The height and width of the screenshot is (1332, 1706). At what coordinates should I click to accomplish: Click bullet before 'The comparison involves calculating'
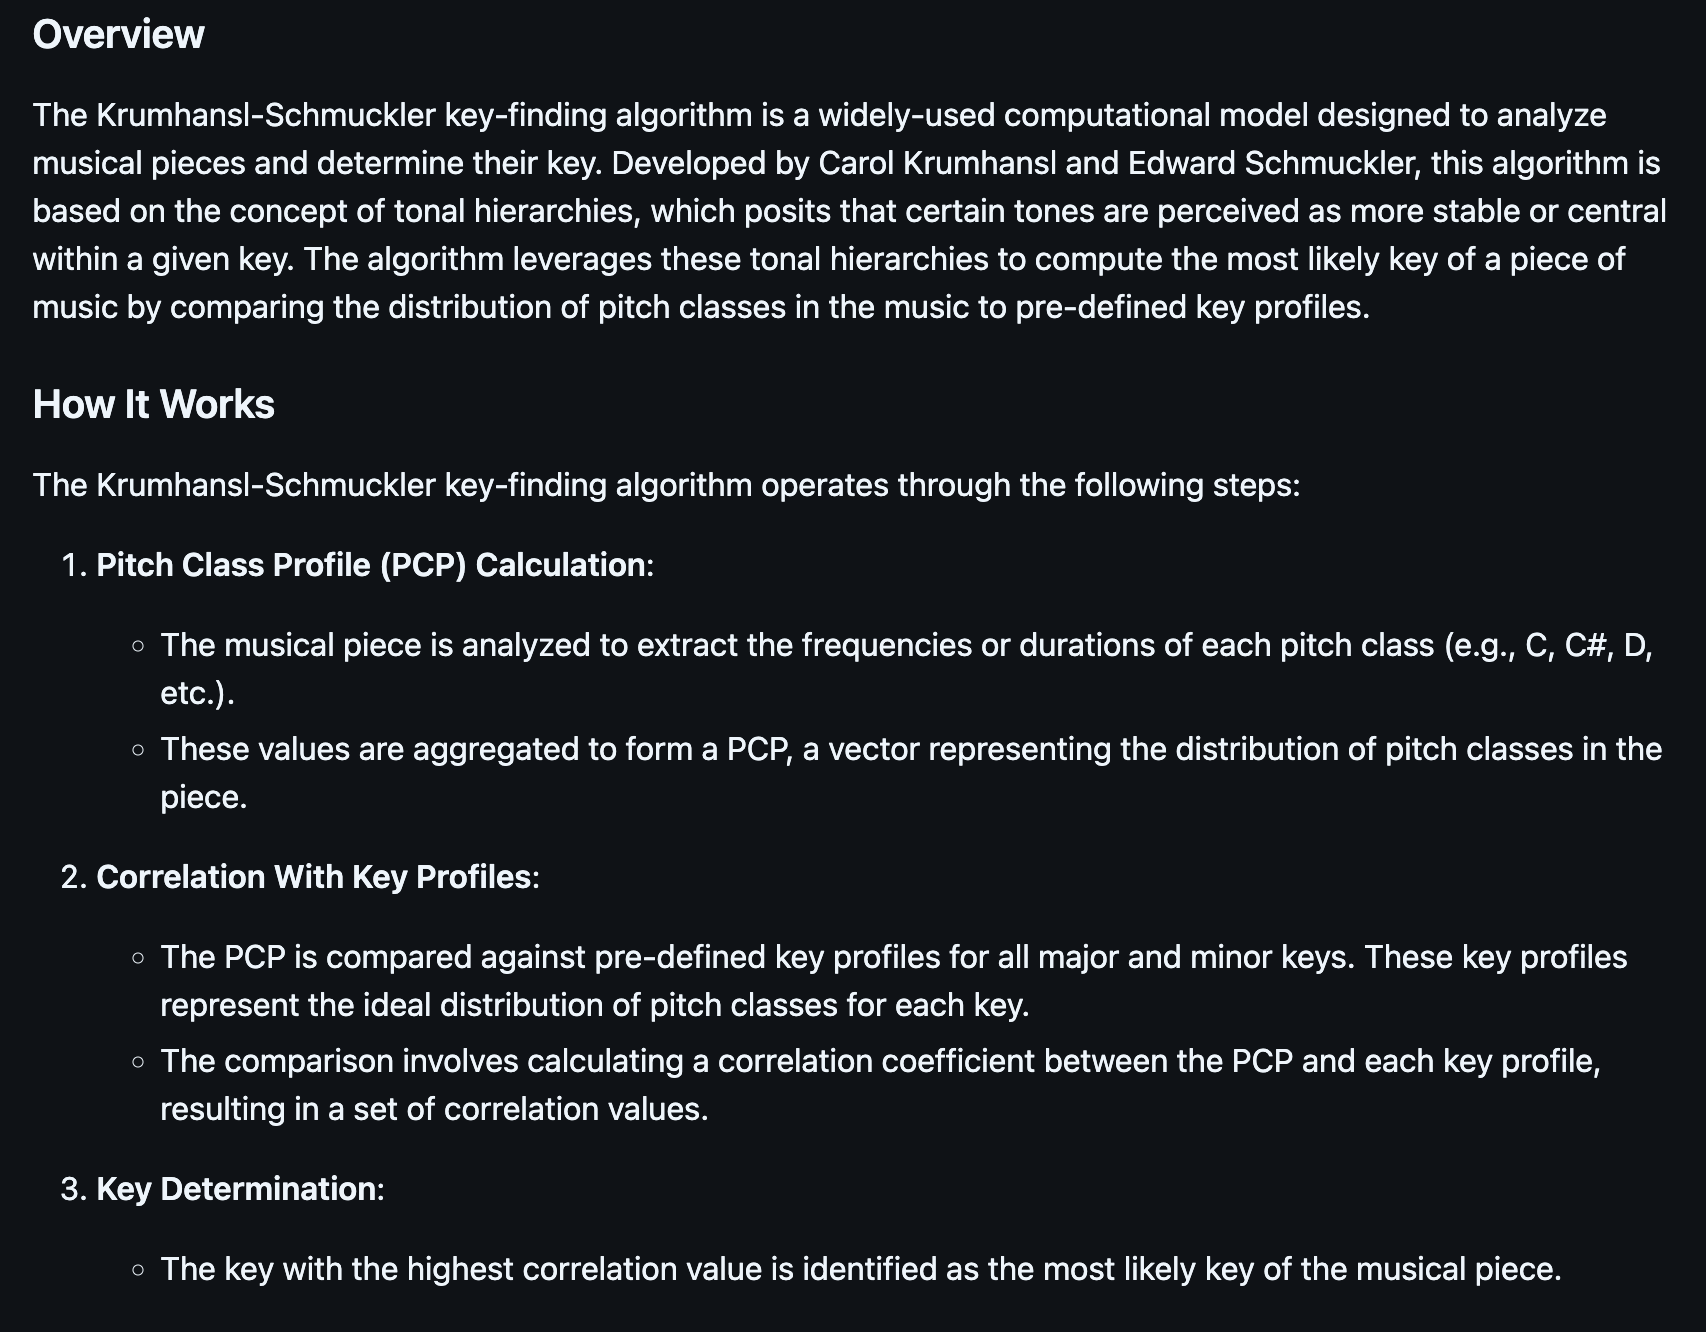(x=138, y=1062)
